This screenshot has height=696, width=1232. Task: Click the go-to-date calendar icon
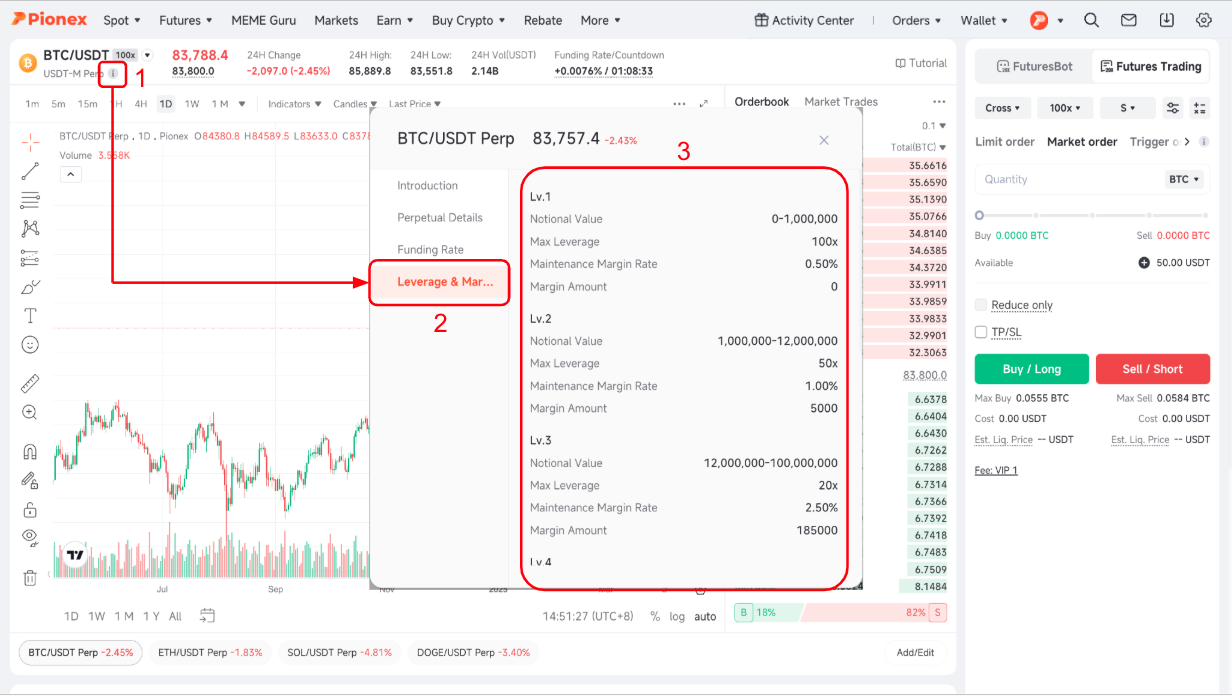[x=208, y=616]
